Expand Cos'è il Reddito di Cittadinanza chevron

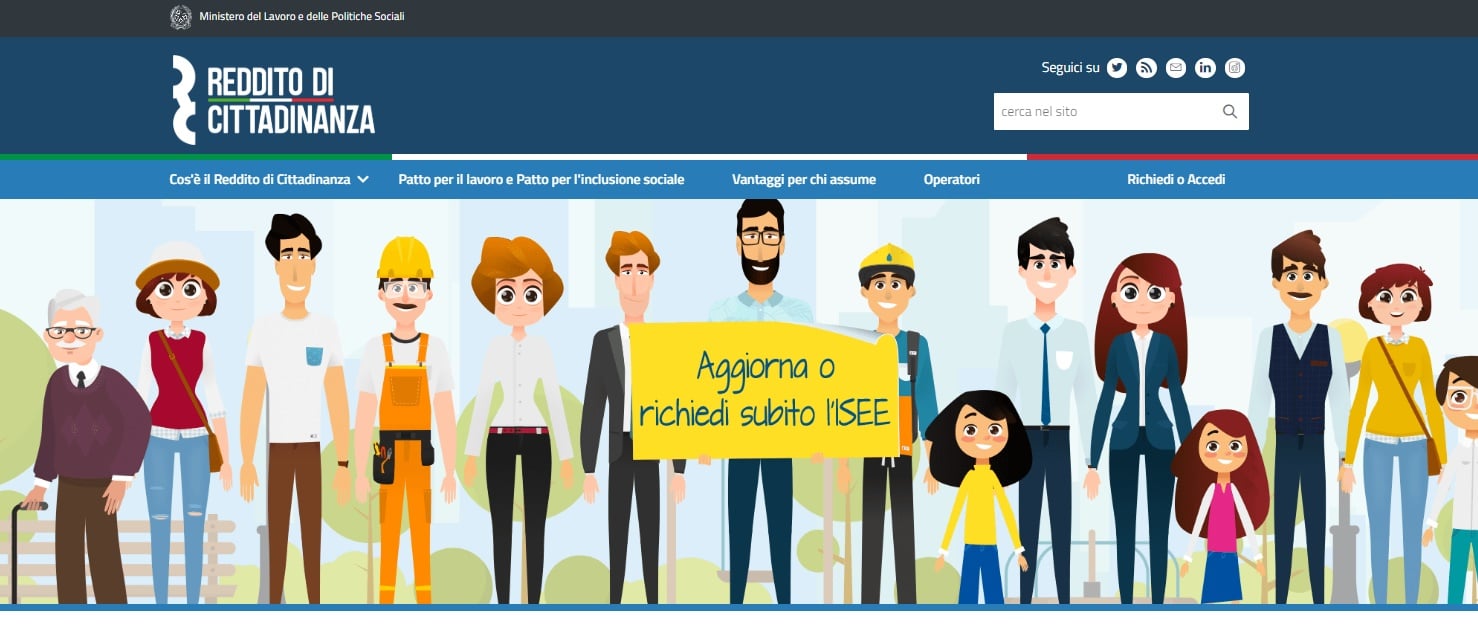pyautogui.click(x=363, y=180)
